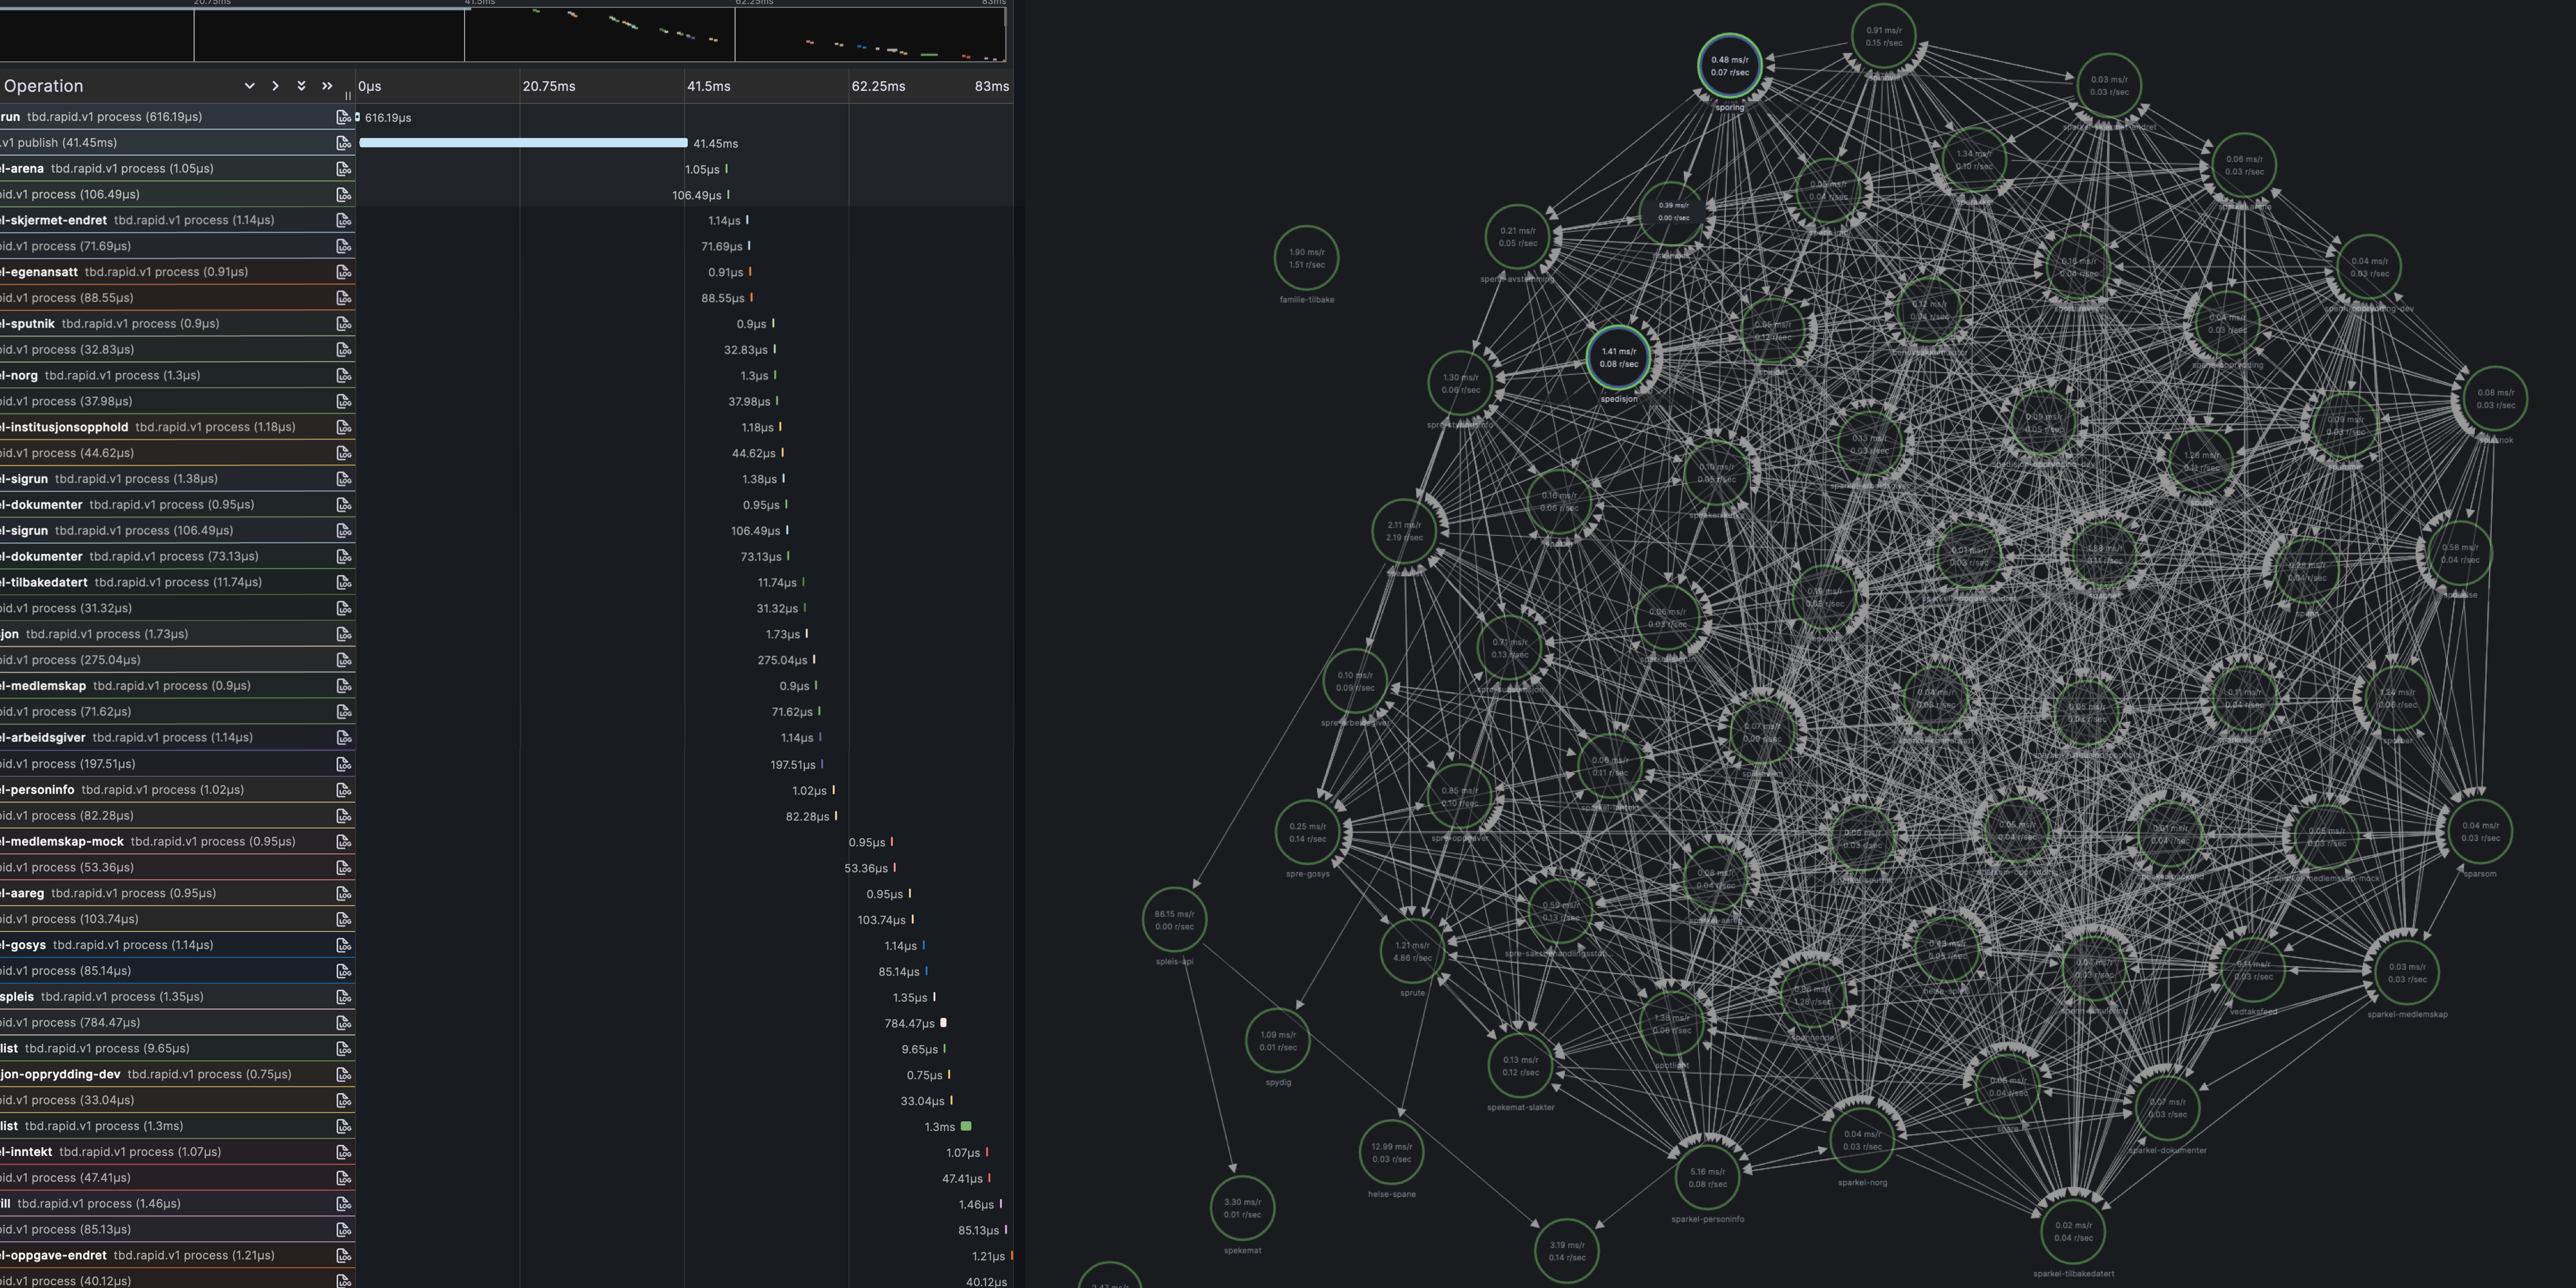Viewport: 2576px width, 1288px height.
Task: Open logs icon for l-medlemskap (0.9µs) row
Action: coord(344,686)
